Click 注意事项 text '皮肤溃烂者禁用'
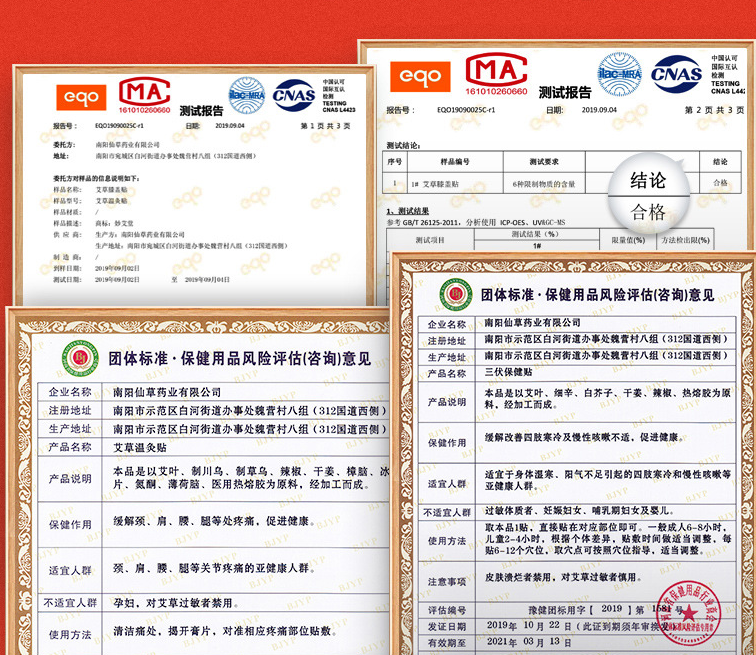 563,577
